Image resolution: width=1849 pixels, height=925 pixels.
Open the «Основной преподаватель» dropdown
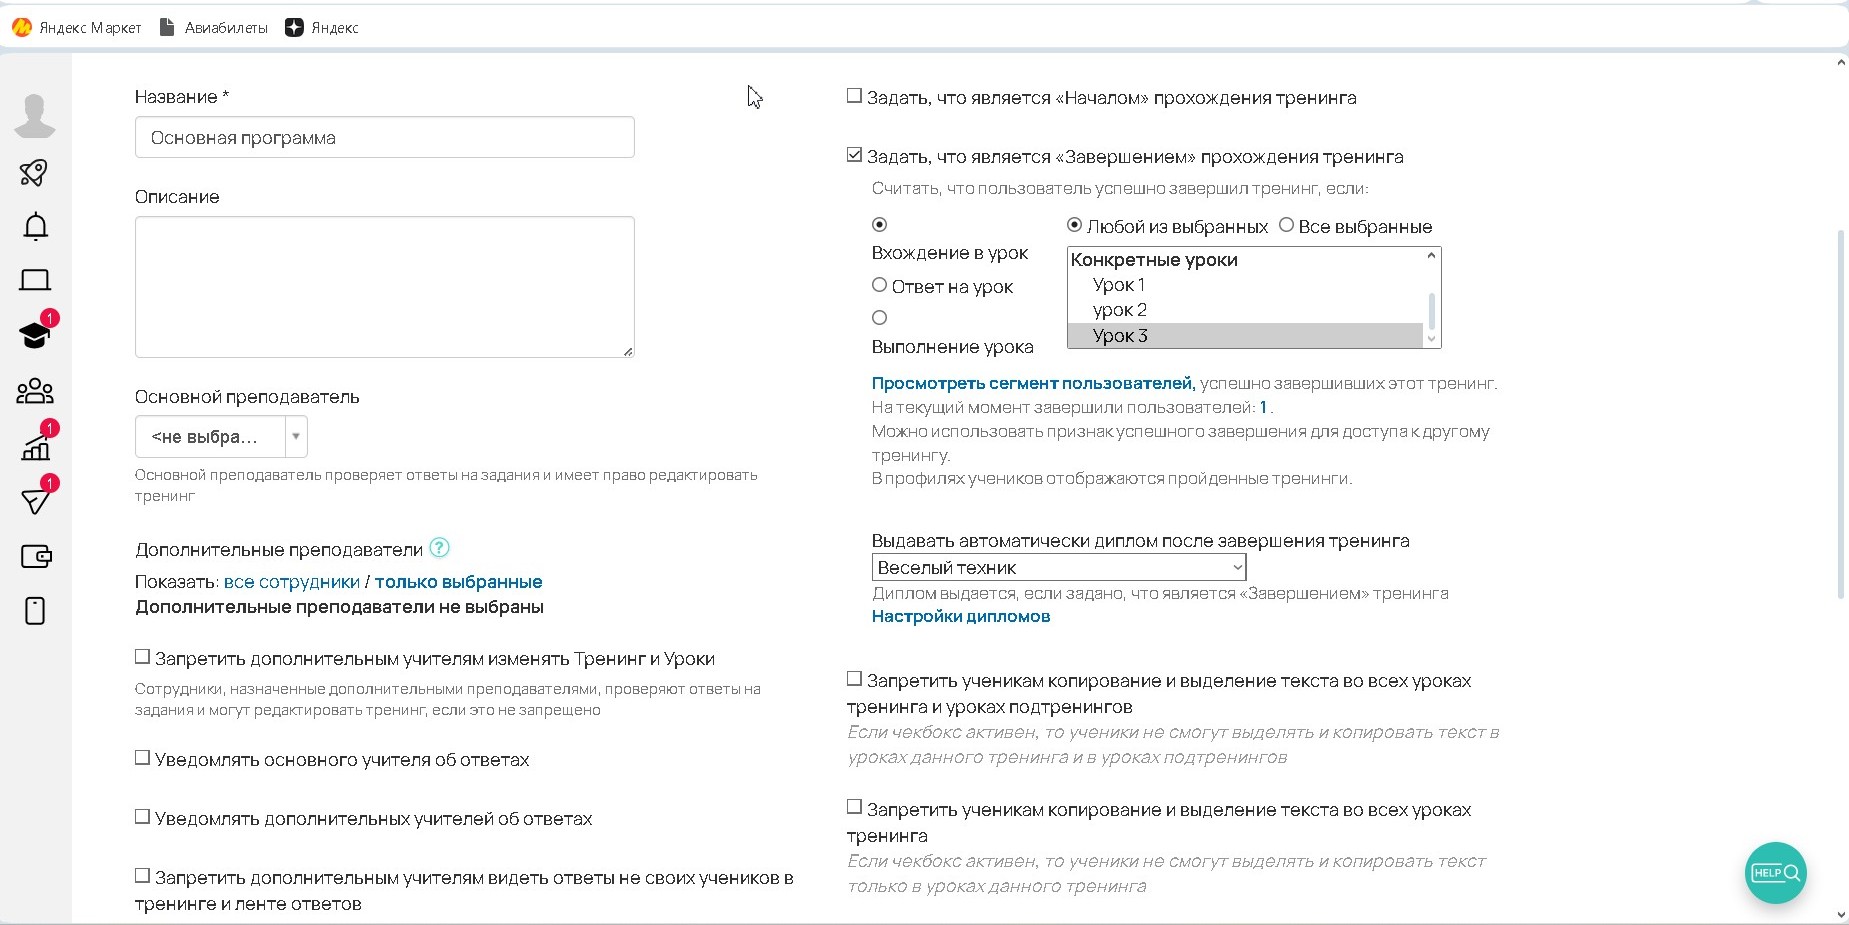point(220,436)
